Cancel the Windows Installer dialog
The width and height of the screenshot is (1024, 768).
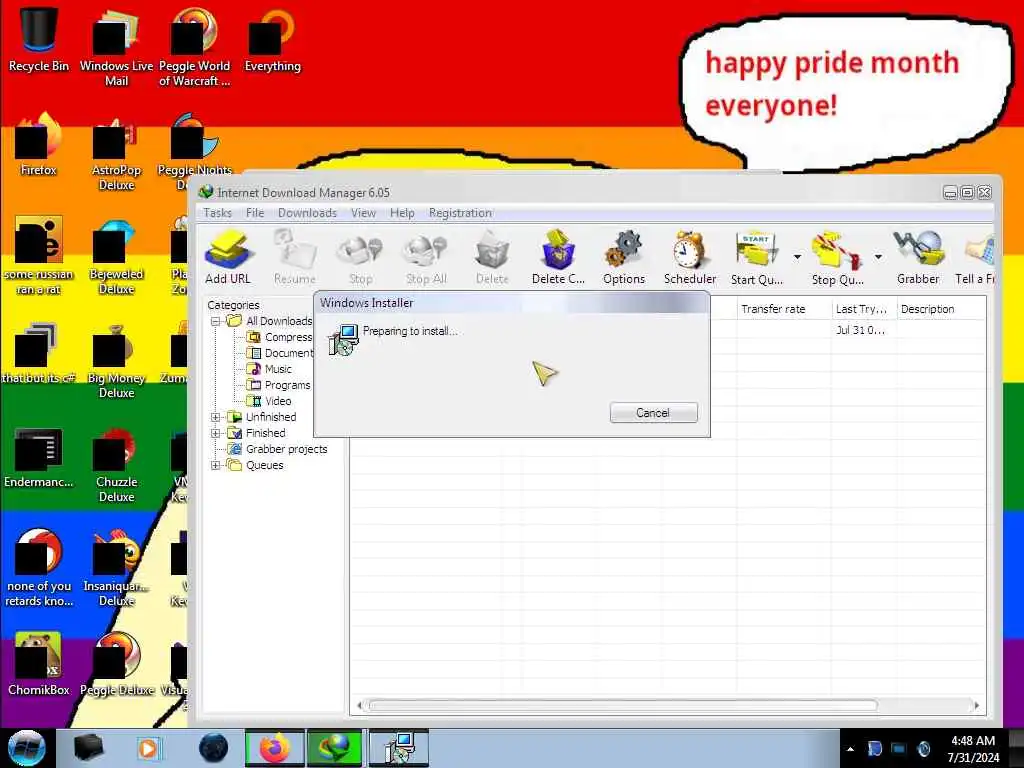654,413
